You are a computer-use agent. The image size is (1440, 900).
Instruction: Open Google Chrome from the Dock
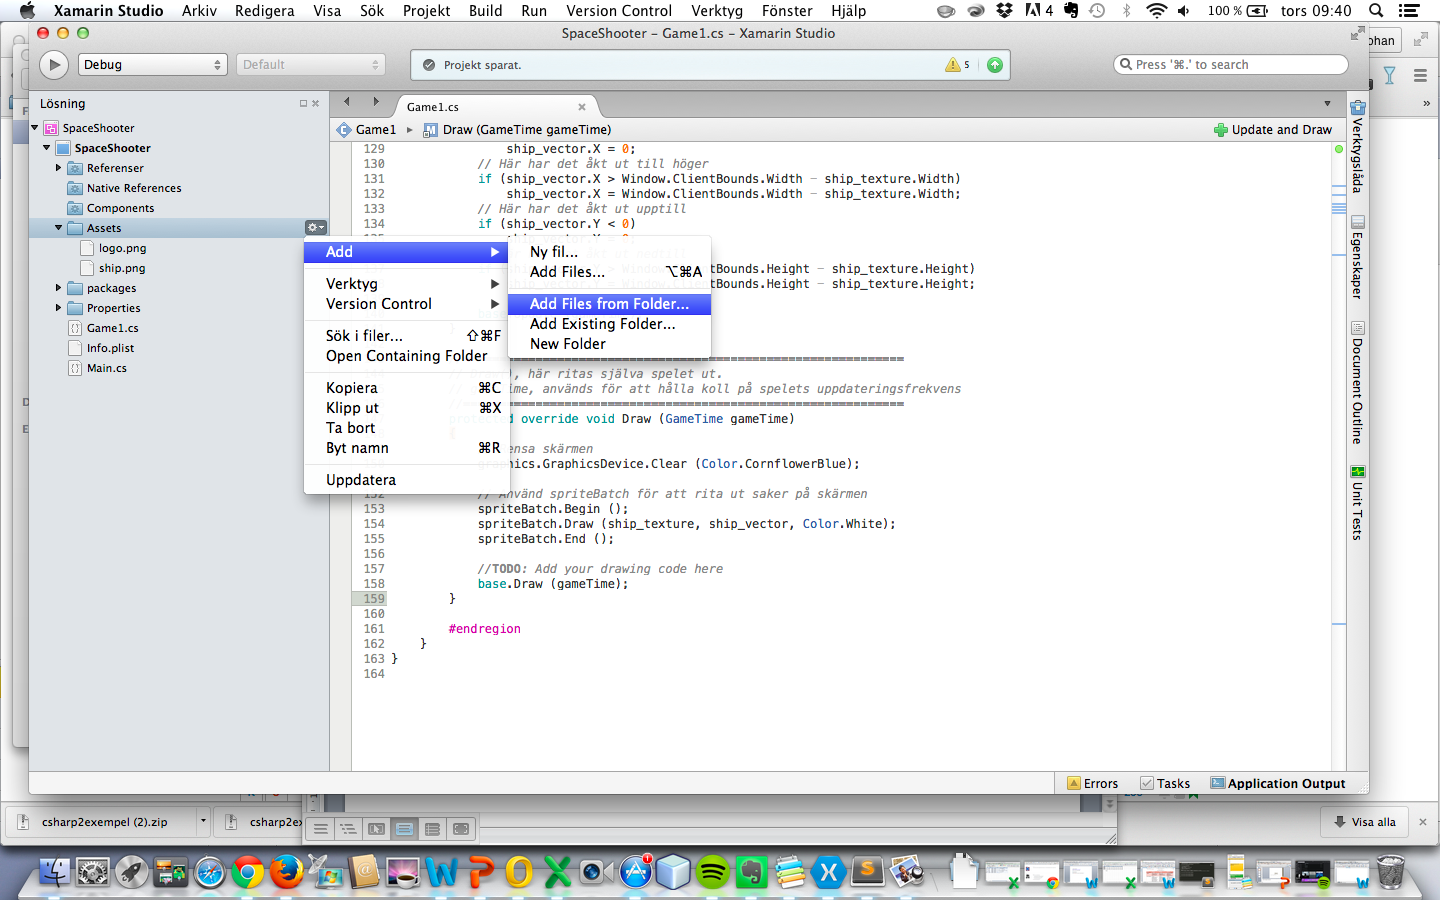[248, 872]
